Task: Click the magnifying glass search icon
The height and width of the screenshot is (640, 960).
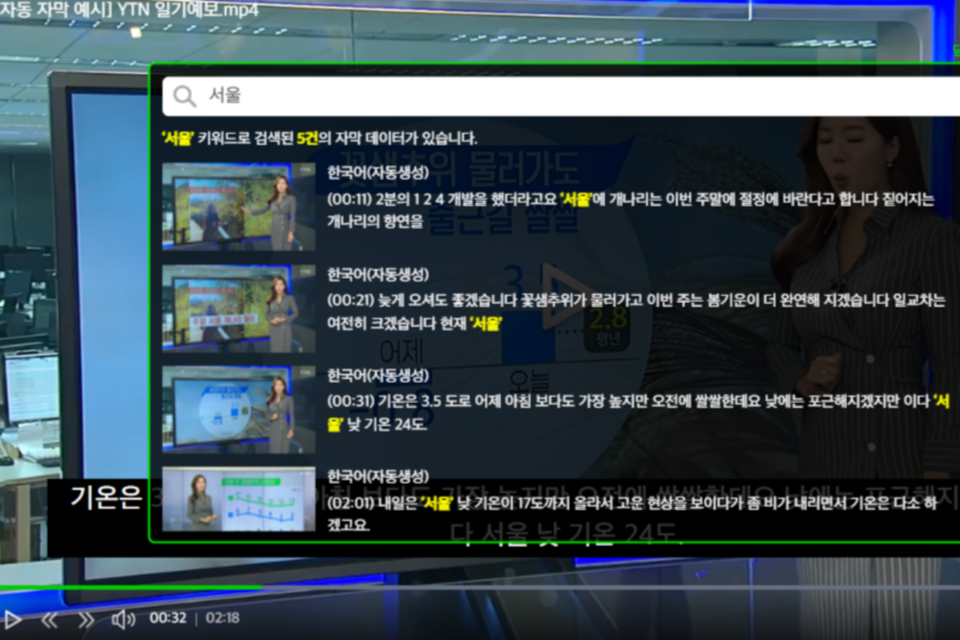Action: (x=185, y=96)
